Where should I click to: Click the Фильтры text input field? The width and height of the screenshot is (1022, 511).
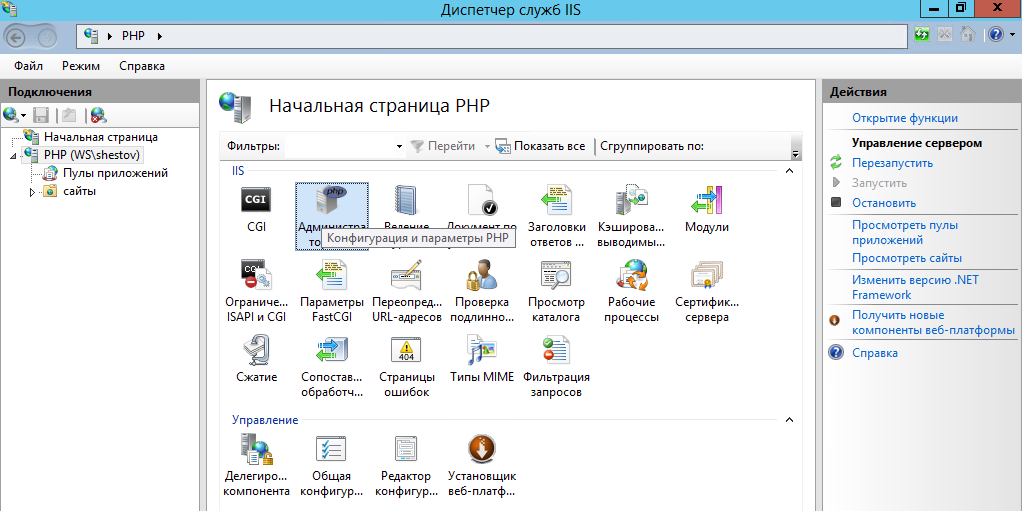tap(339, 147)
